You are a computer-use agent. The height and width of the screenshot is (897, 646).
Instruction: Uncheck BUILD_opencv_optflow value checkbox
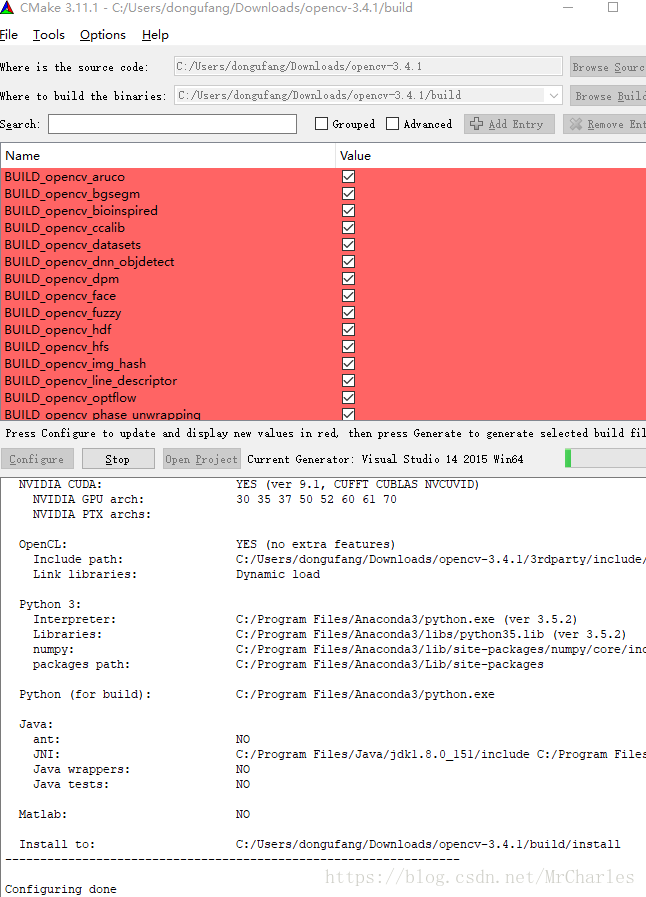point(348,398)
